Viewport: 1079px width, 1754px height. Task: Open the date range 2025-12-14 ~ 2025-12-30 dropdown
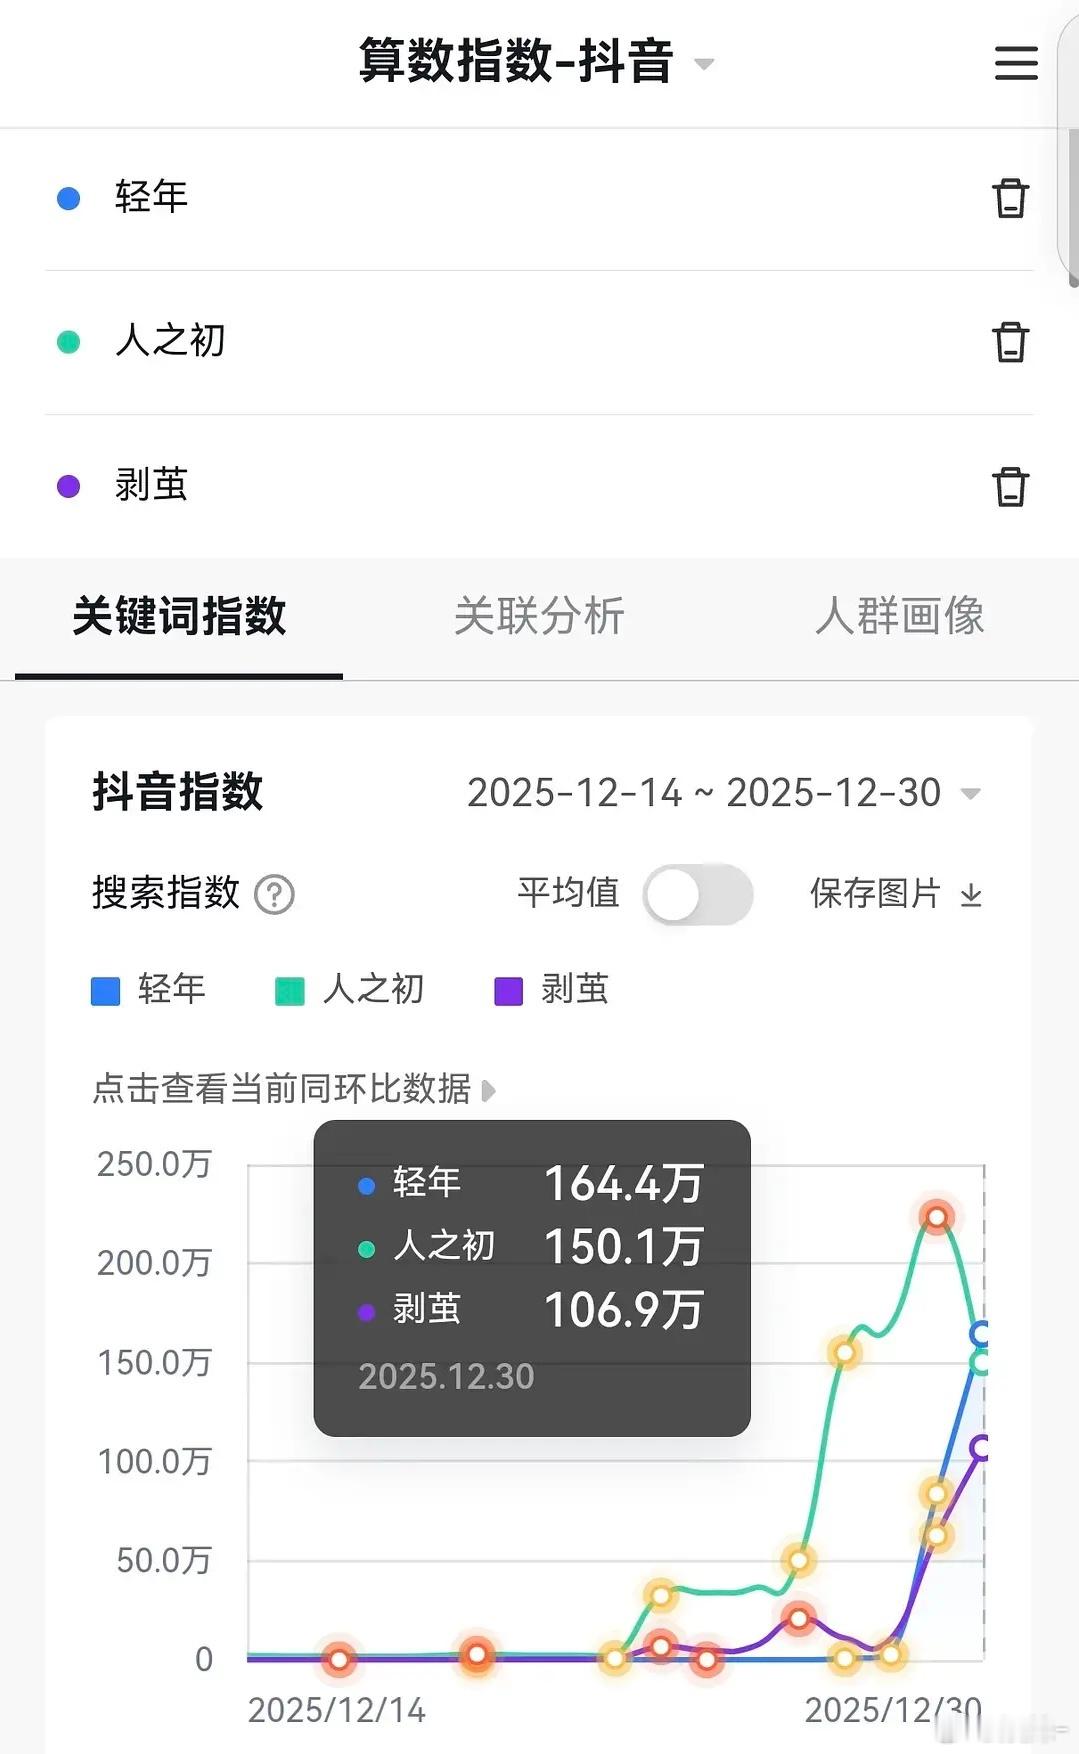724,792
